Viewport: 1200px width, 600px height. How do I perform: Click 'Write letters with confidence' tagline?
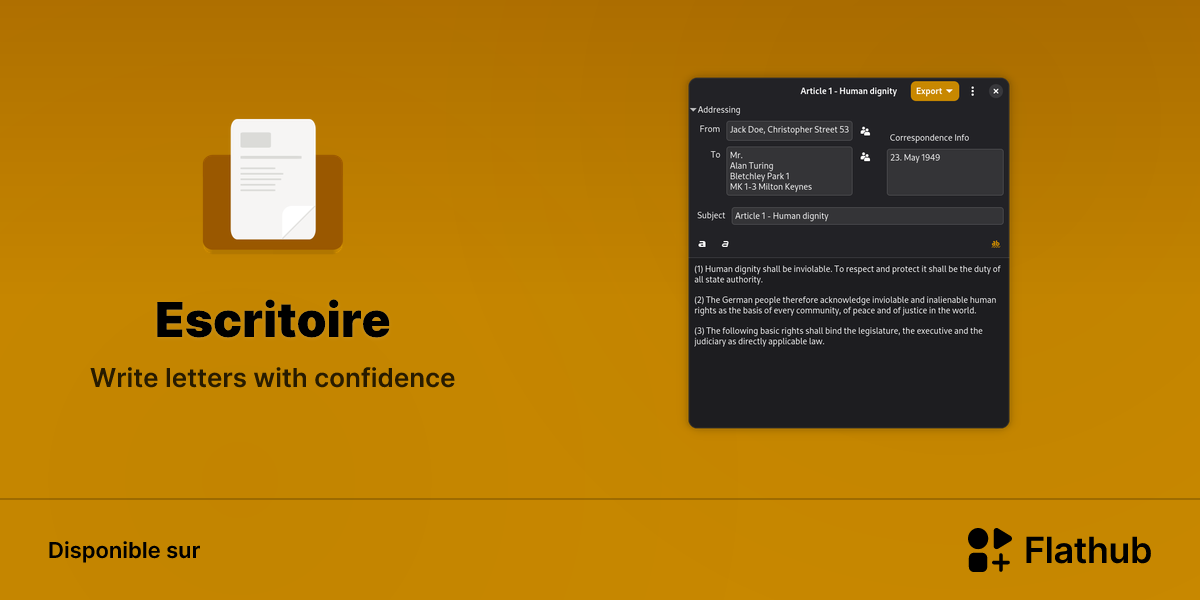[x=273, y=378]
